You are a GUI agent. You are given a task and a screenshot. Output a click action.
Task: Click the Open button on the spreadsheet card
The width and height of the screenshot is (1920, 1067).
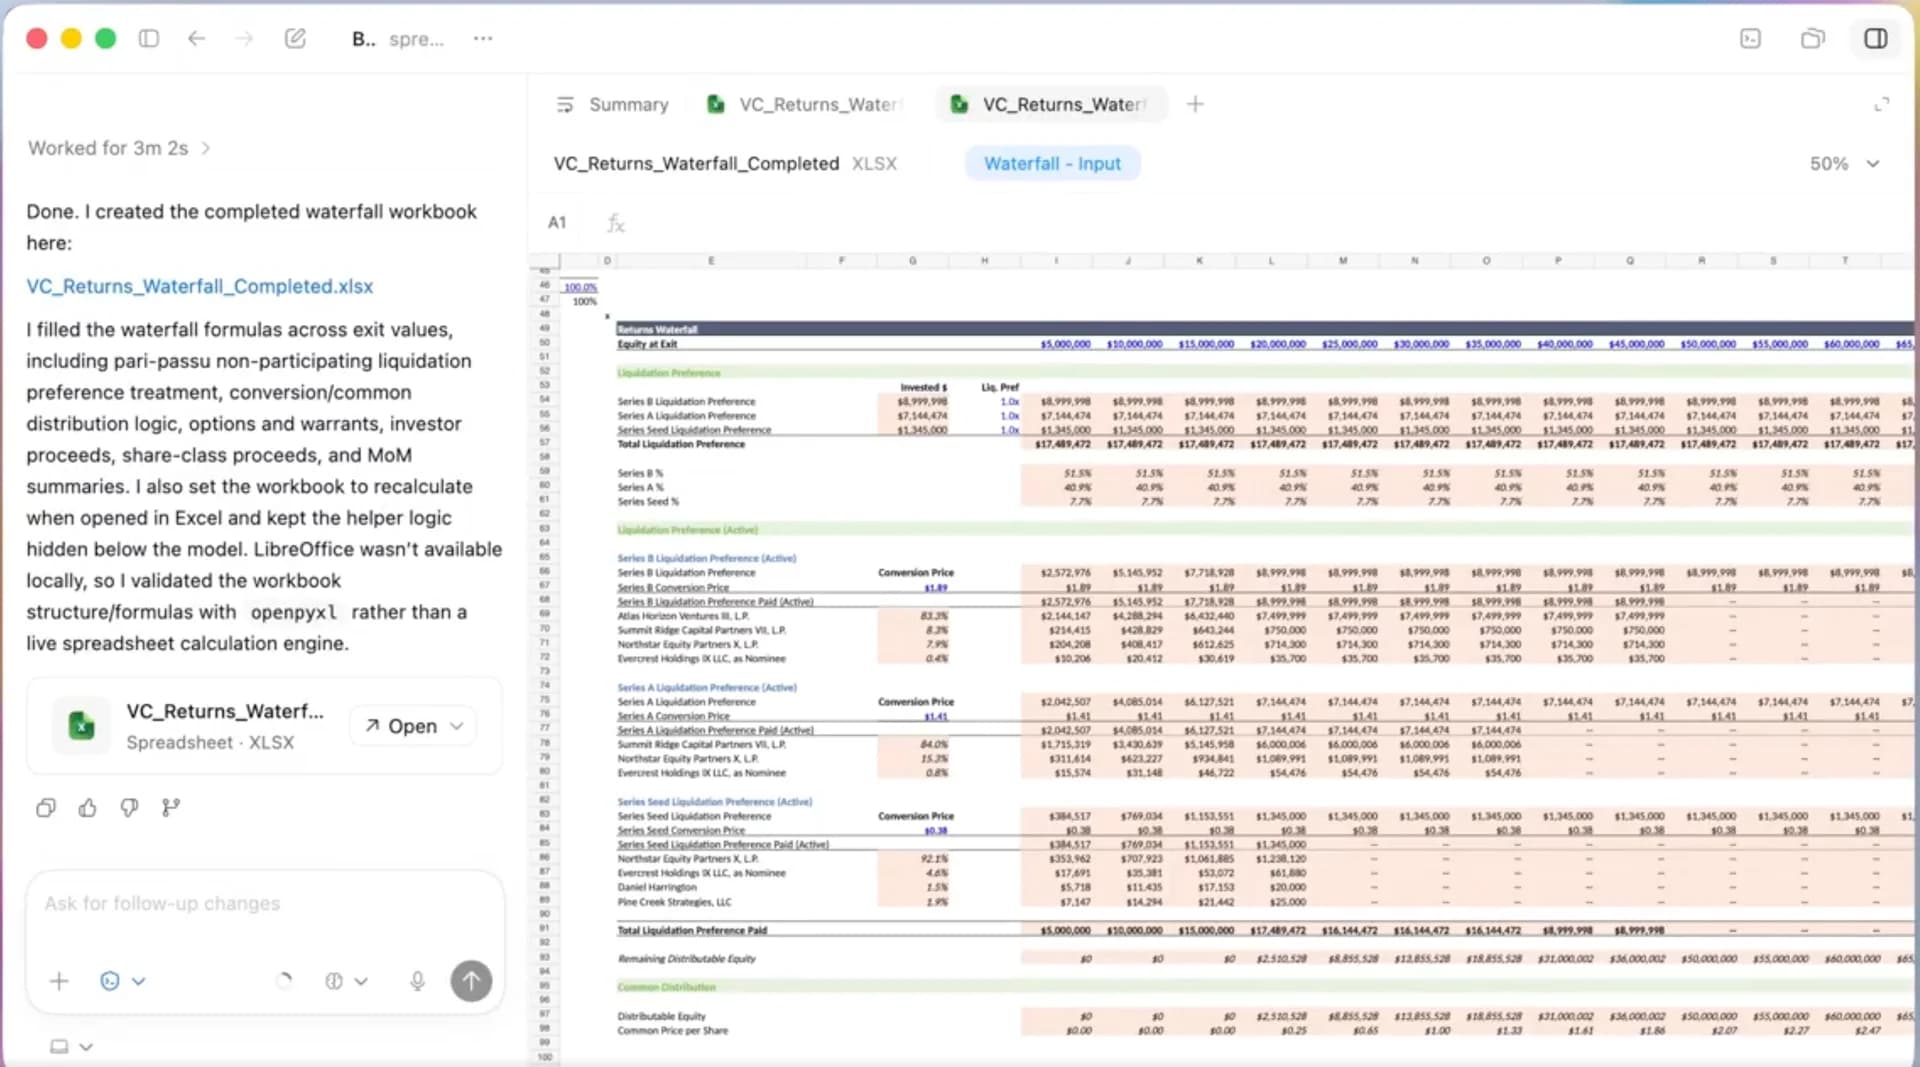pos(411,726)
